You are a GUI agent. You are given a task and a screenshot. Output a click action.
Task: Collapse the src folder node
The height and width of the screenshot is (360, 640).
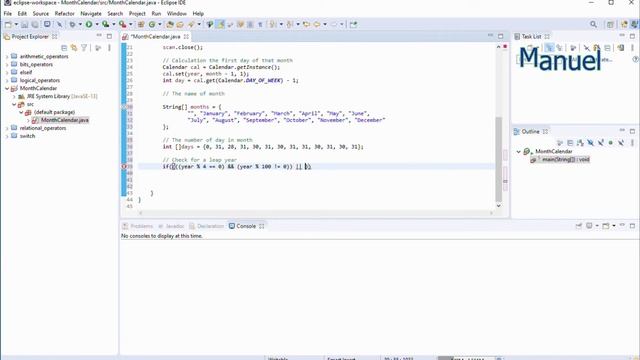(14, 104)
